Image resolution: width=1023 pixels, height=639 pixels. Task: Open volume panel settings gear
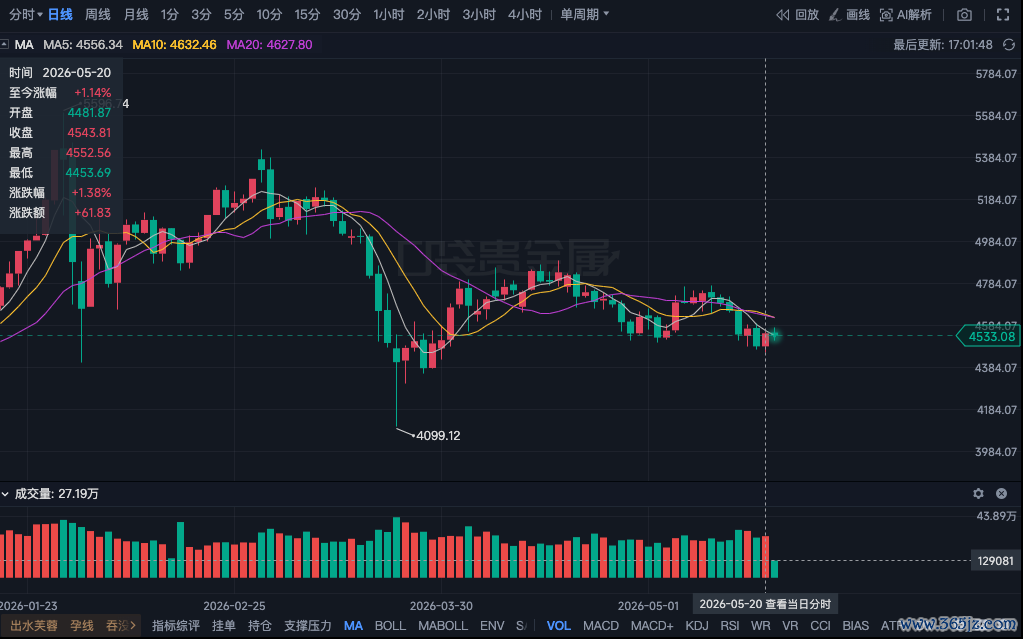[978, 493]
